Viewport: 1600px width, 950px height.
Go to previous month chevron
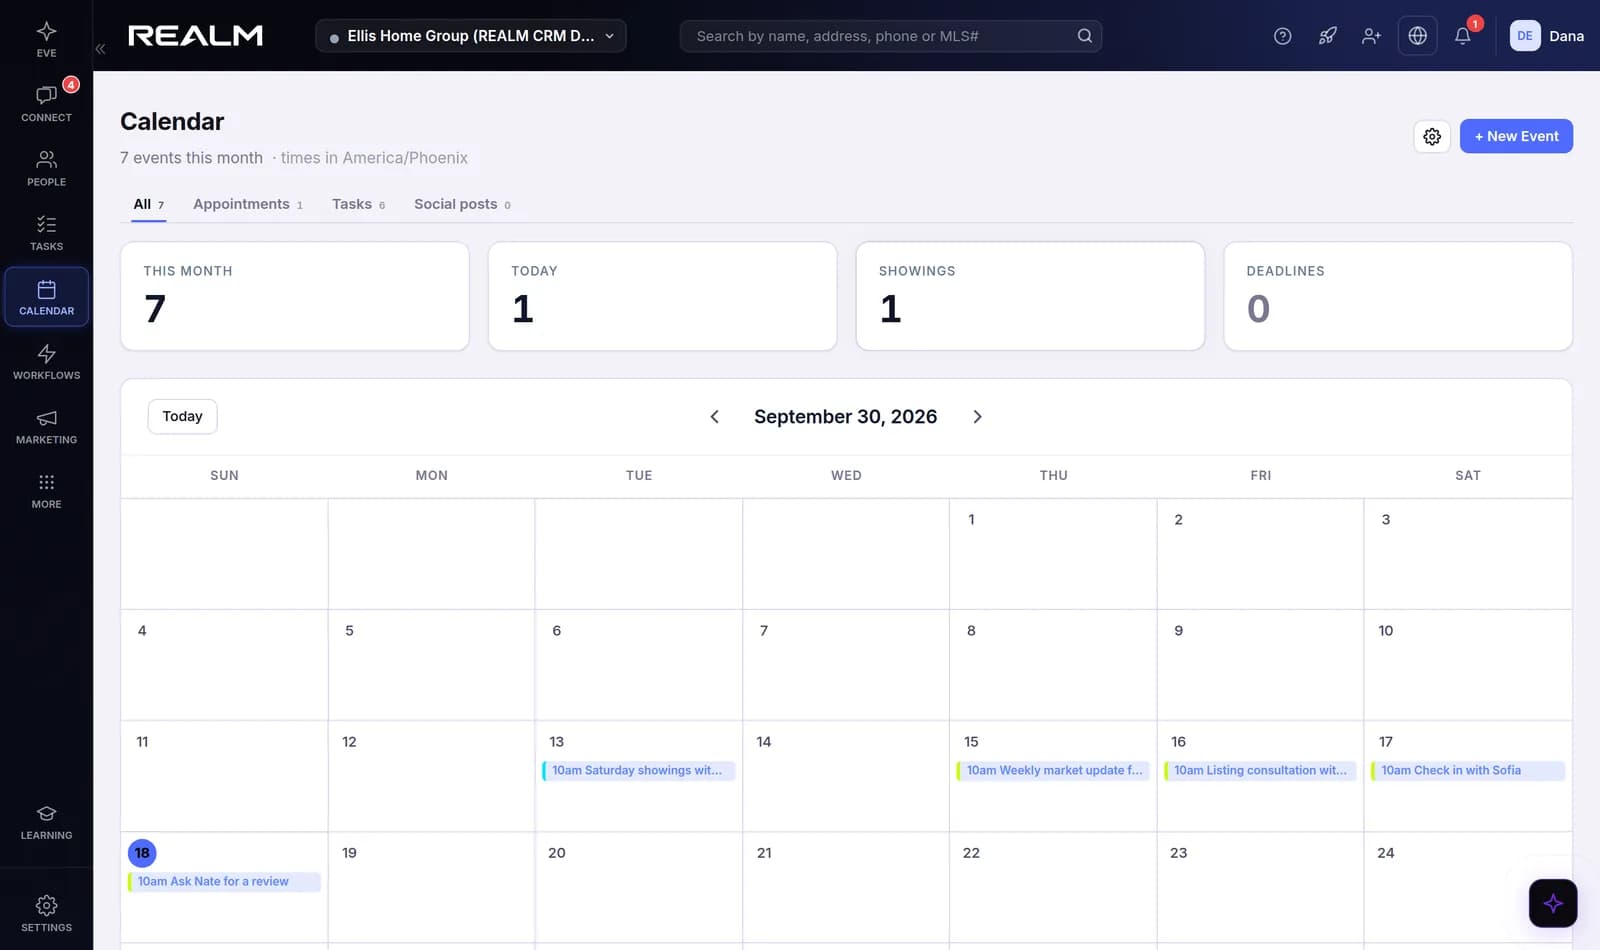[x=714, y=417]
